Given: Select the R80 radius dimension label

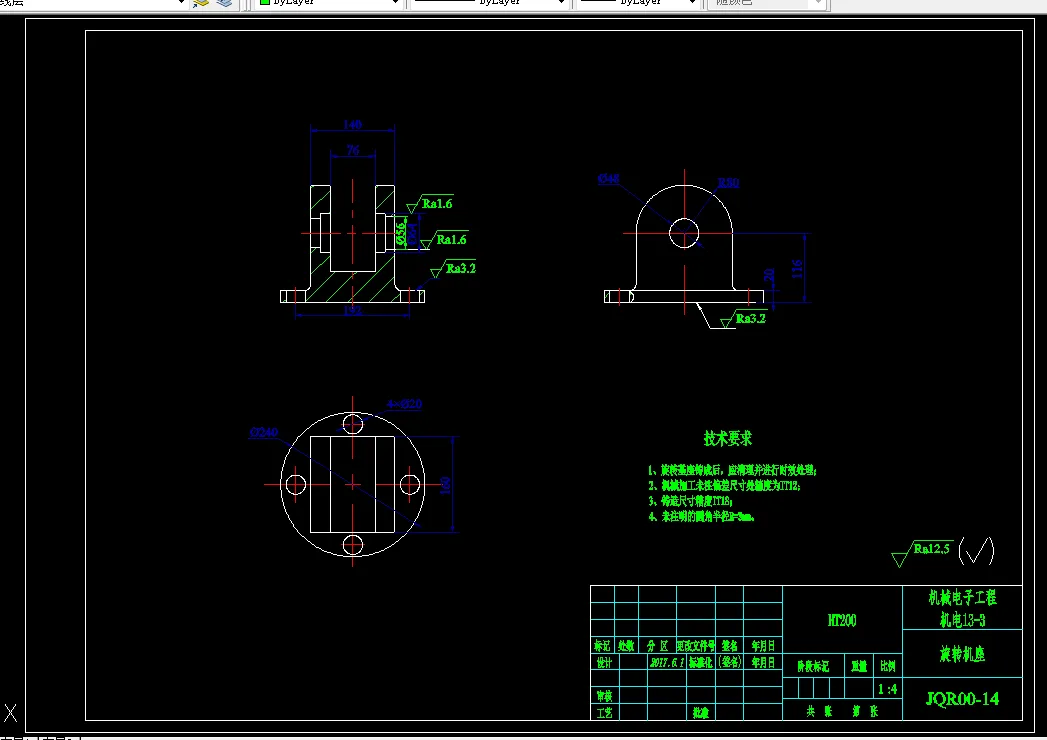Looking at the screenshot, I should pyautogui.click(x=728, y=182).
